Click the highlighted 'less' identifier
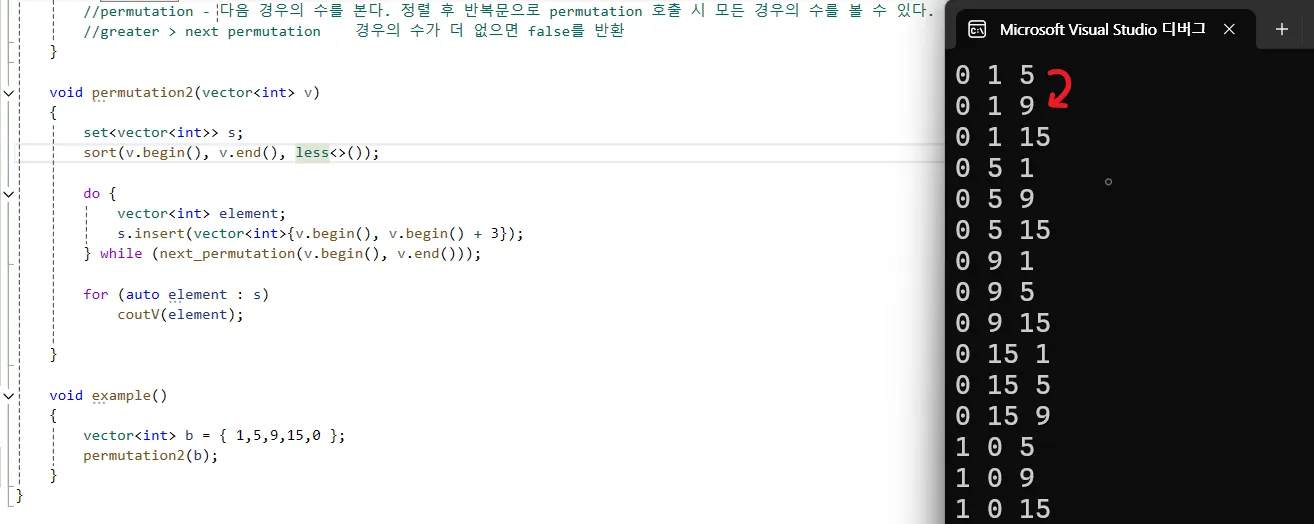This screenshot has width=1314, height=524. click(312, 153)
